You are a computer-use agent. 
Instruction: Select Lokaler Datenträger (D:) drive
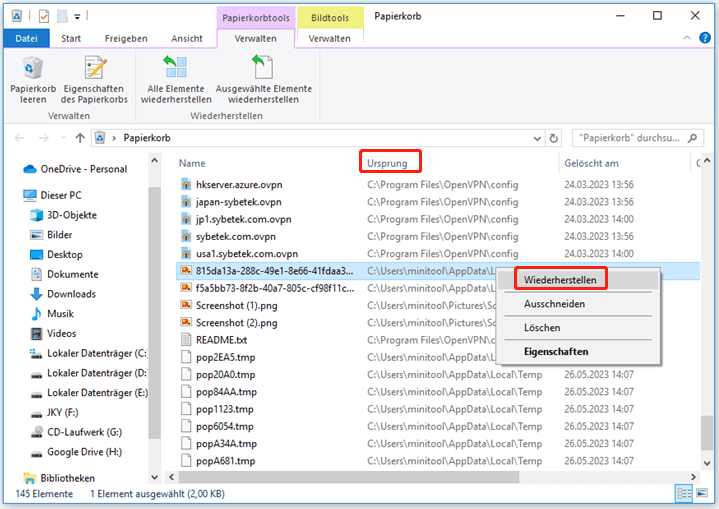click(x=88, y=373)
